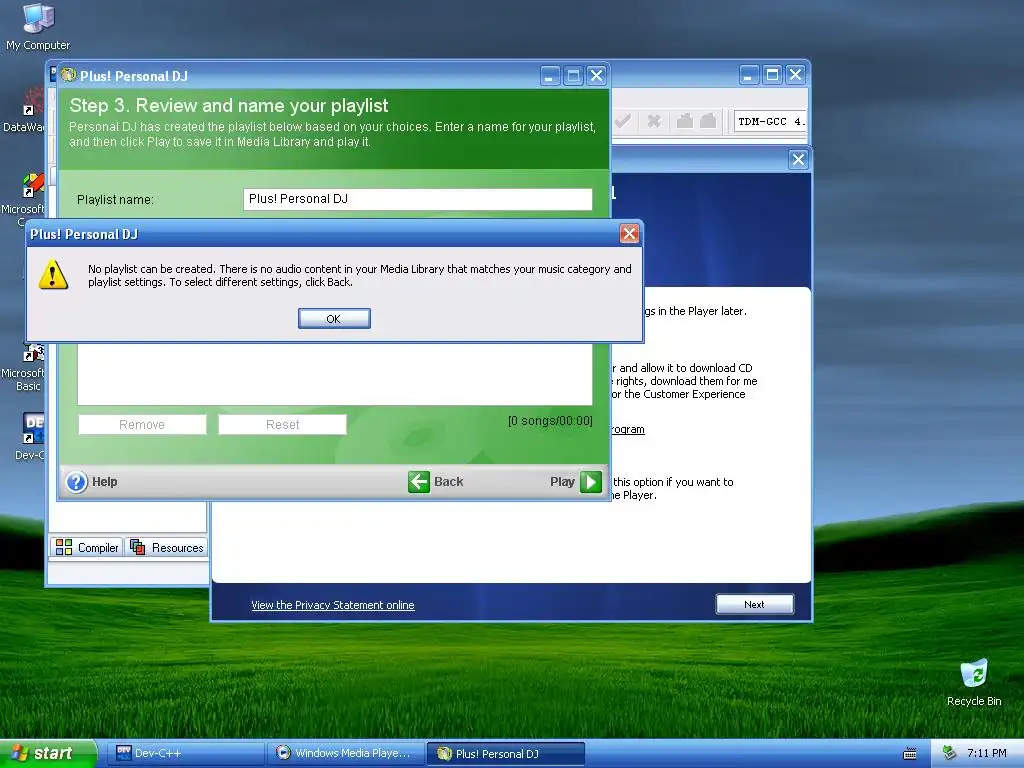Open Help in Personal DJ wizard
The width and height of the screenshot is (1024, 768).
[91, 482]
